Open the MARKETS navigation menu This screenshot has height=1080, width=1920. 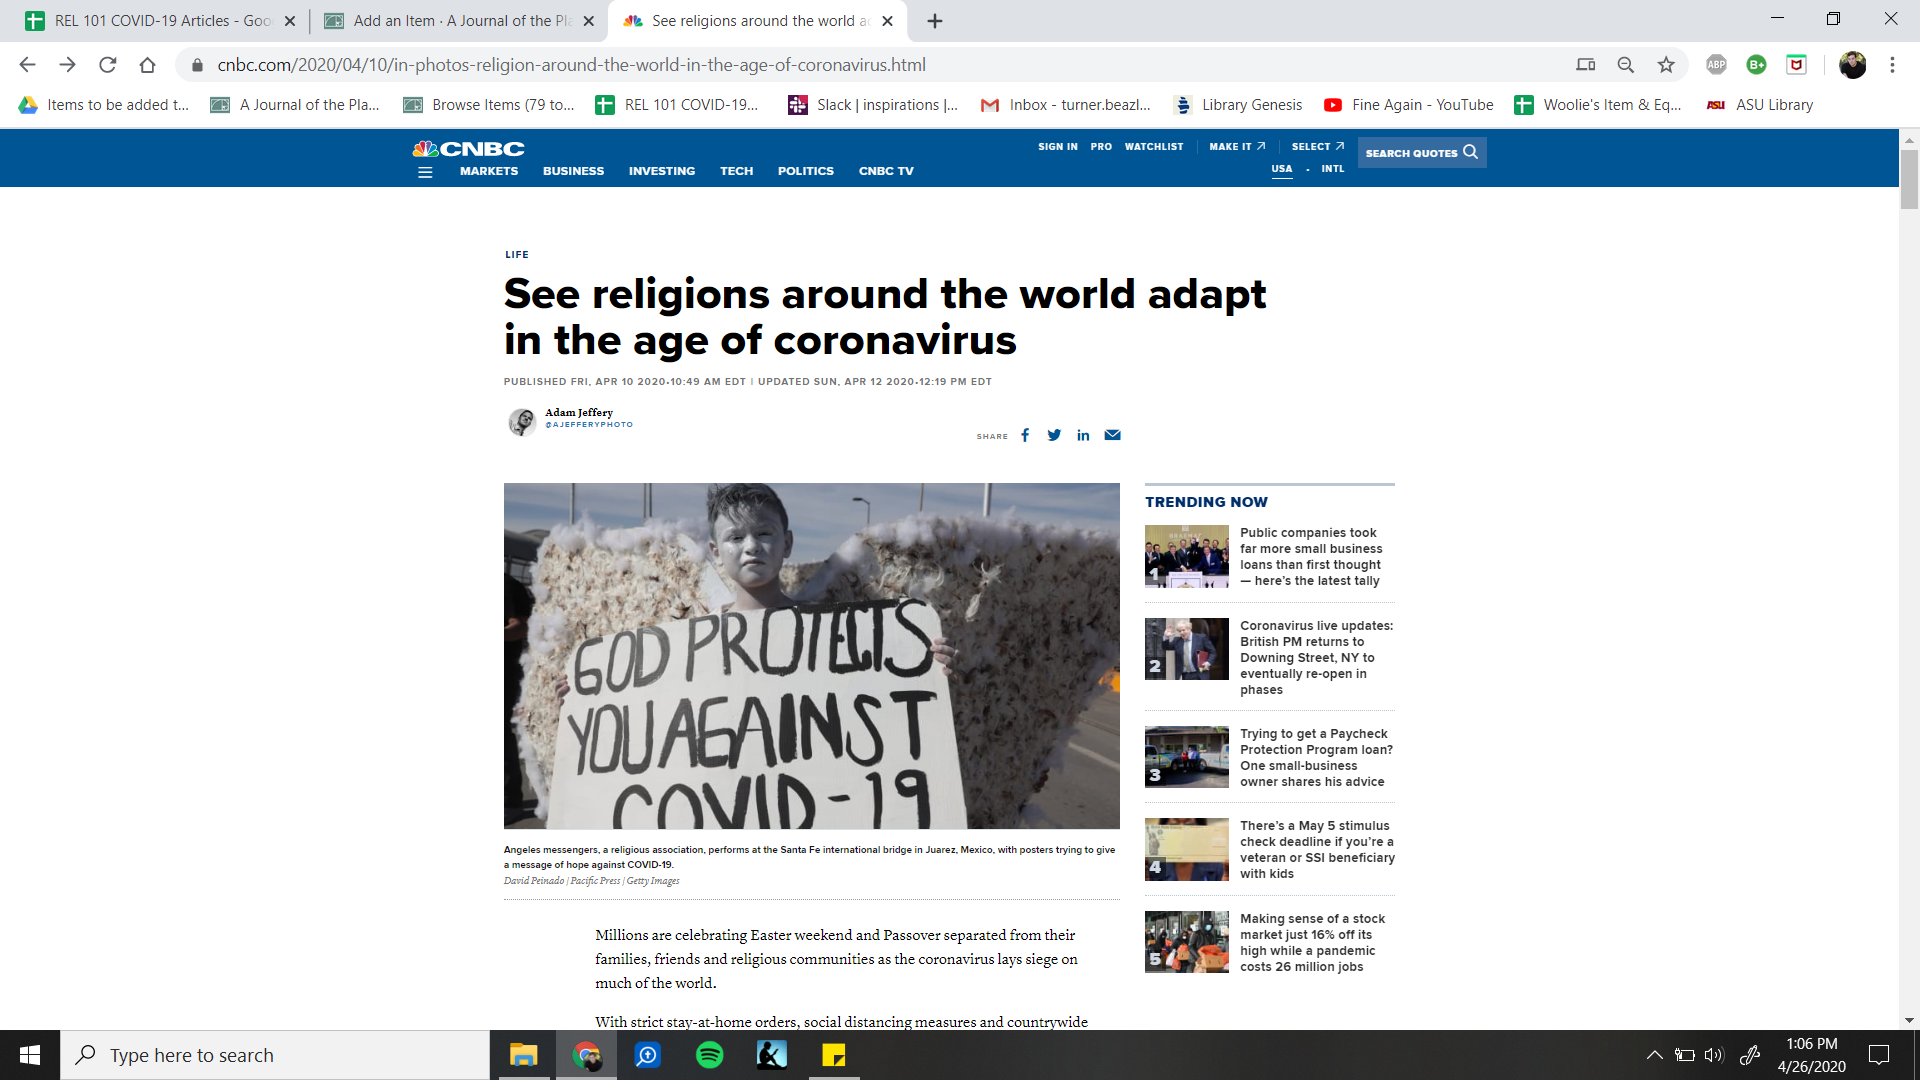489,171
